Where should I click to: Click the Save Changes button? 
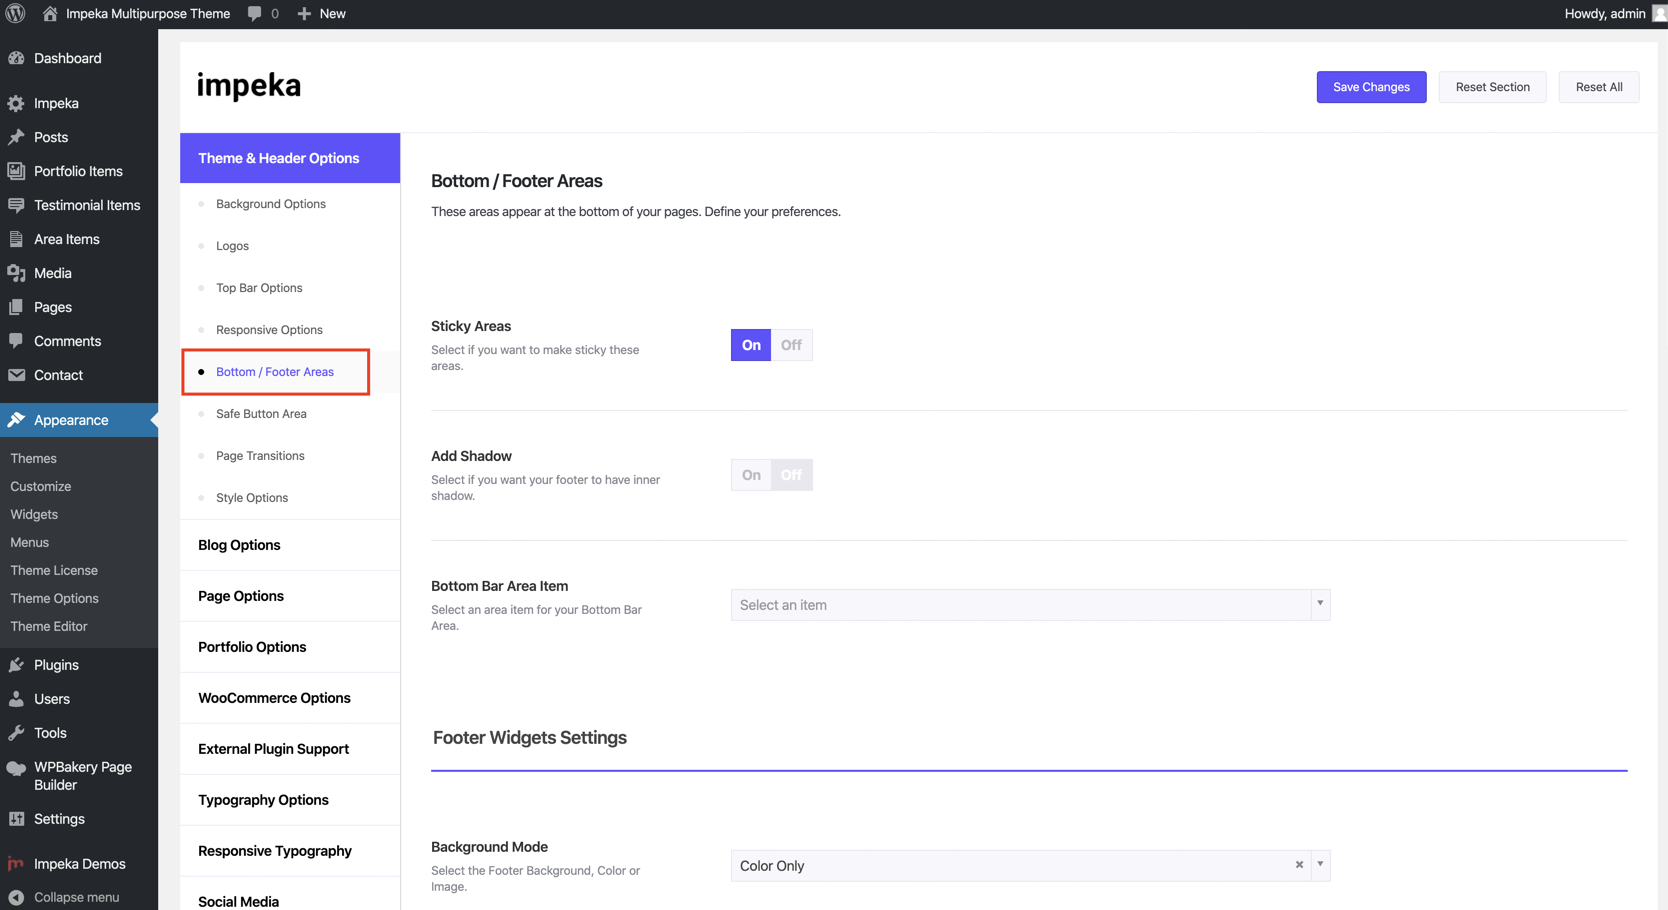[x=1371, y=87]
